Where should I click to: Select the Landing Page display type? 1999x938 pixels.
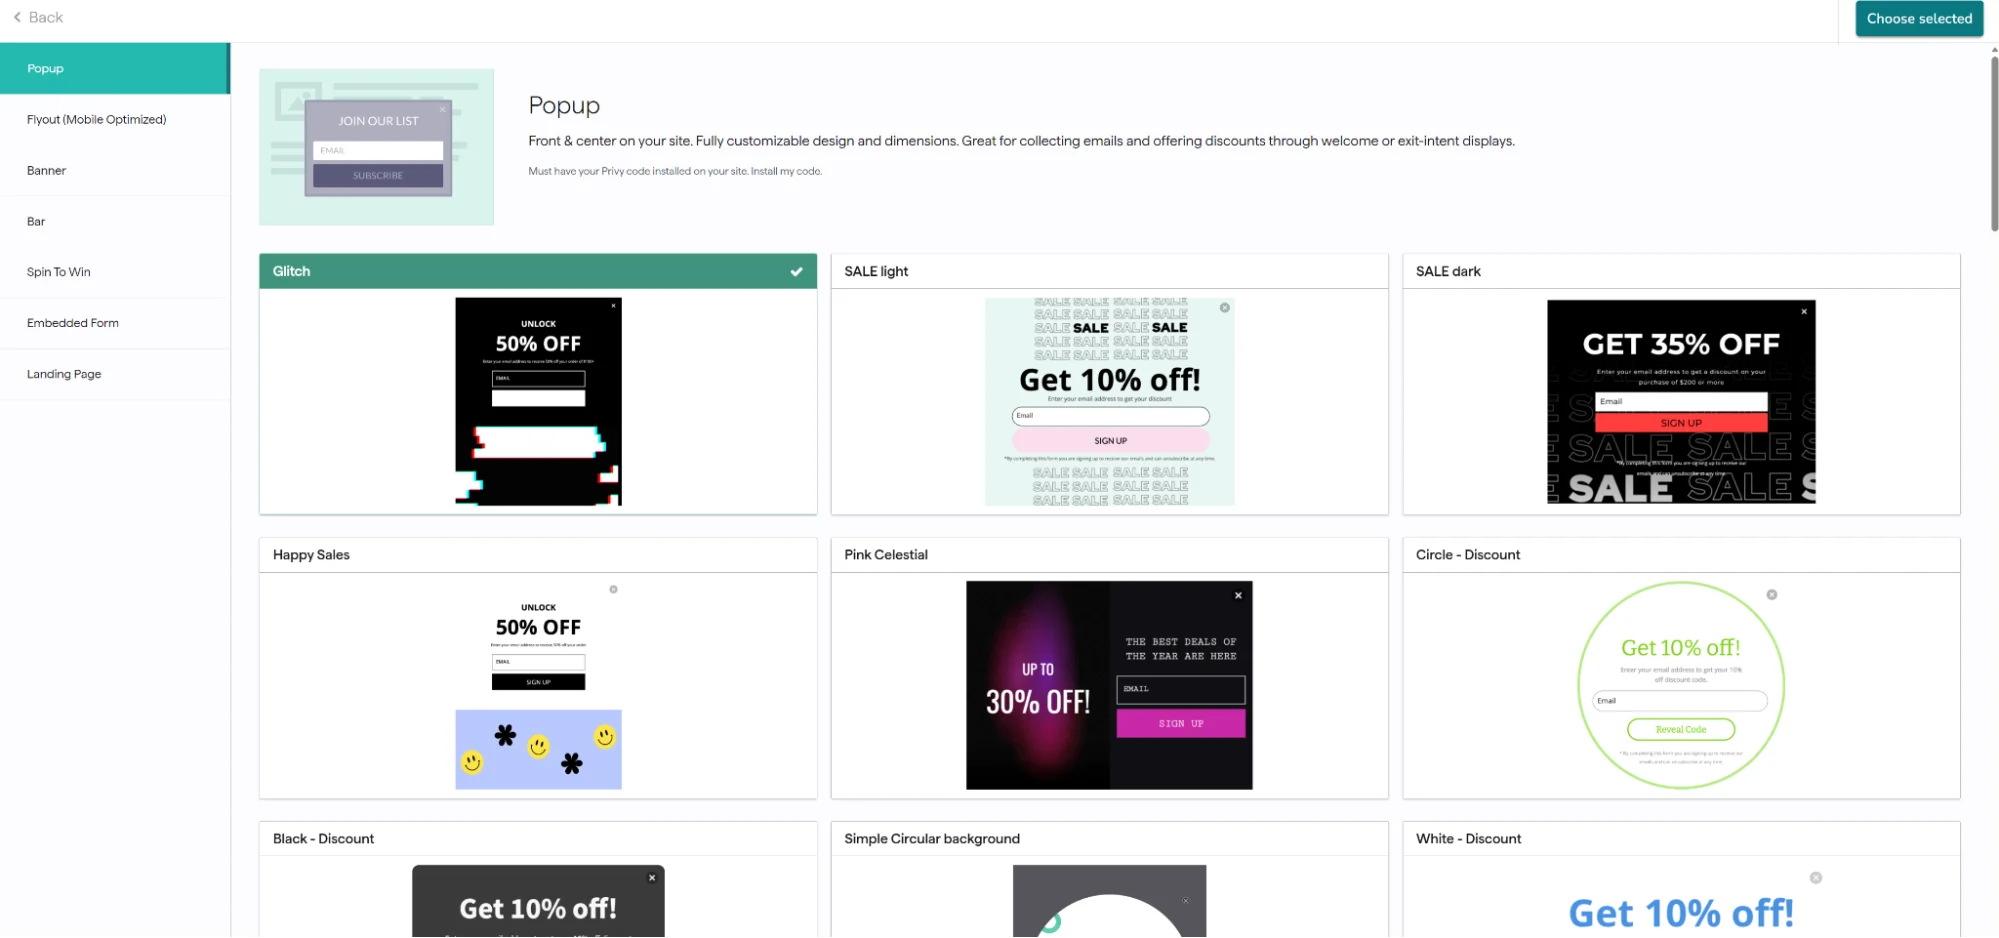115,374
